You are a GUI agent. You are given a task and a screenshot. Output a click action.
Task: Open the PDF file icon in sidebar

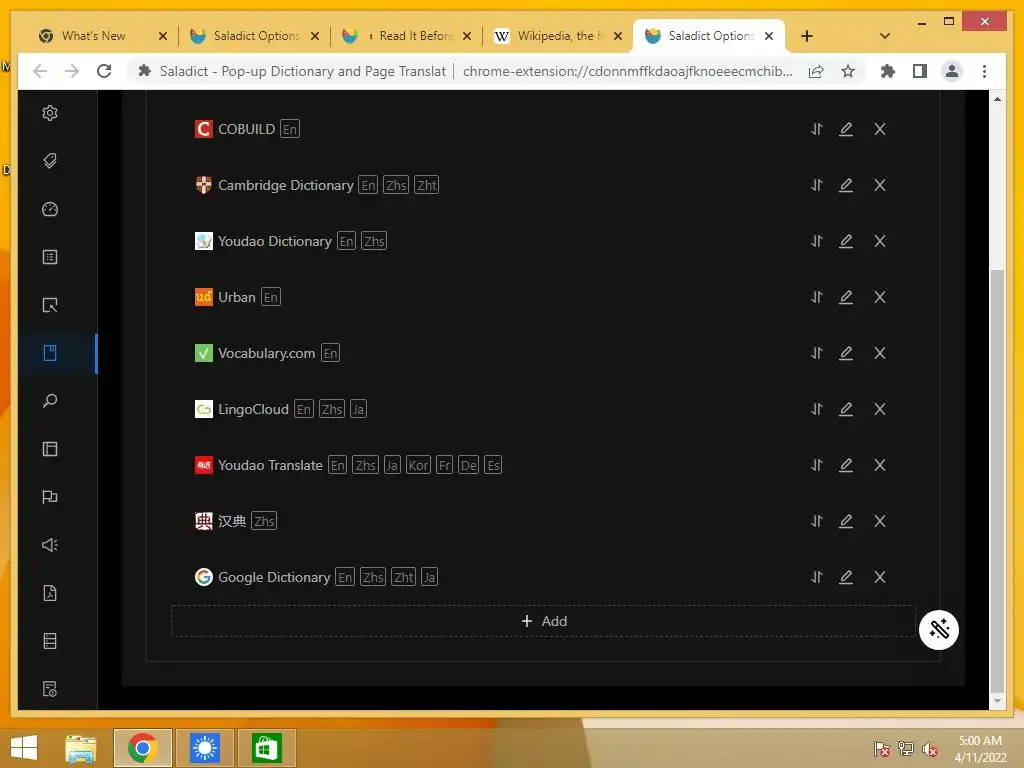click(50, 593)
